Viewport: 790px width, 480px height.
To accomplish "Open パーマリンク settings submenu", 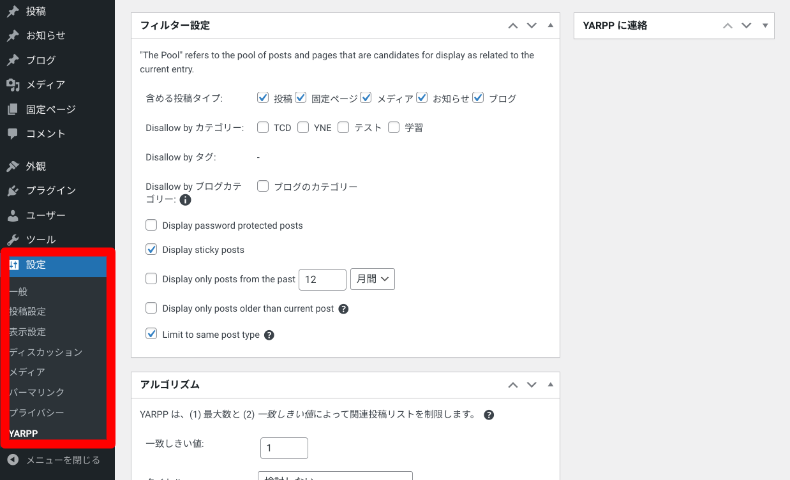I will [x=37, y=392].
